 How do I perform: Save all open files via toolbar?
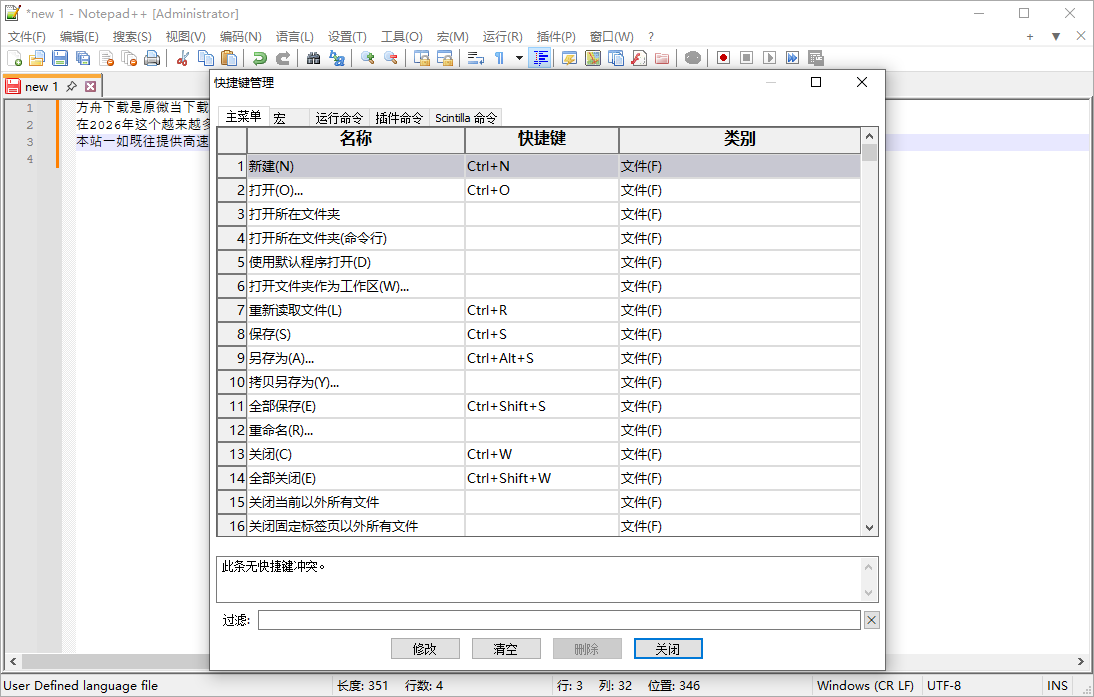82,58
